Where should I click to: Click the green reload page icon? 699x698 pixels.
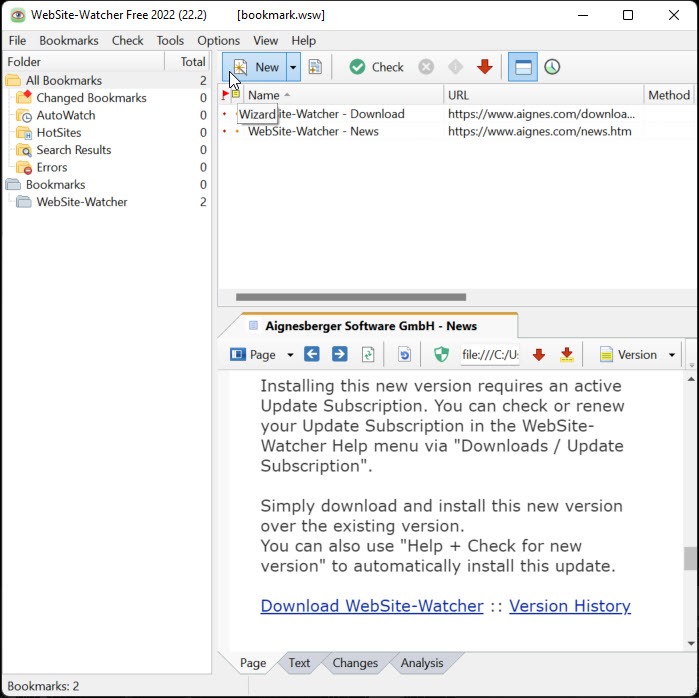[x=368, y=354]
